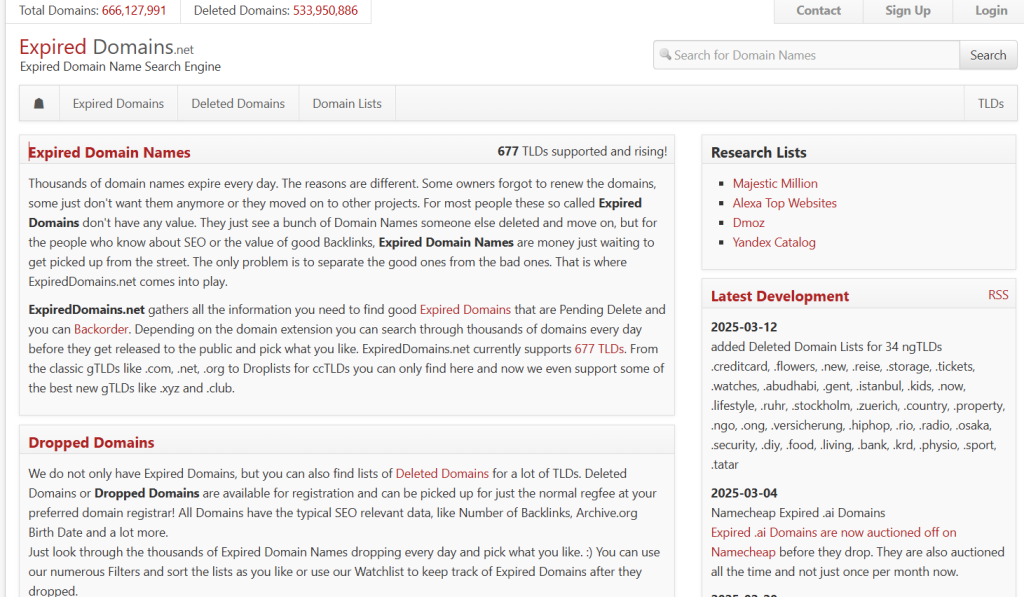The width and height of the screenshot is (1024, 597).
Task: Go to the Contact page
Action: [818, 11]
